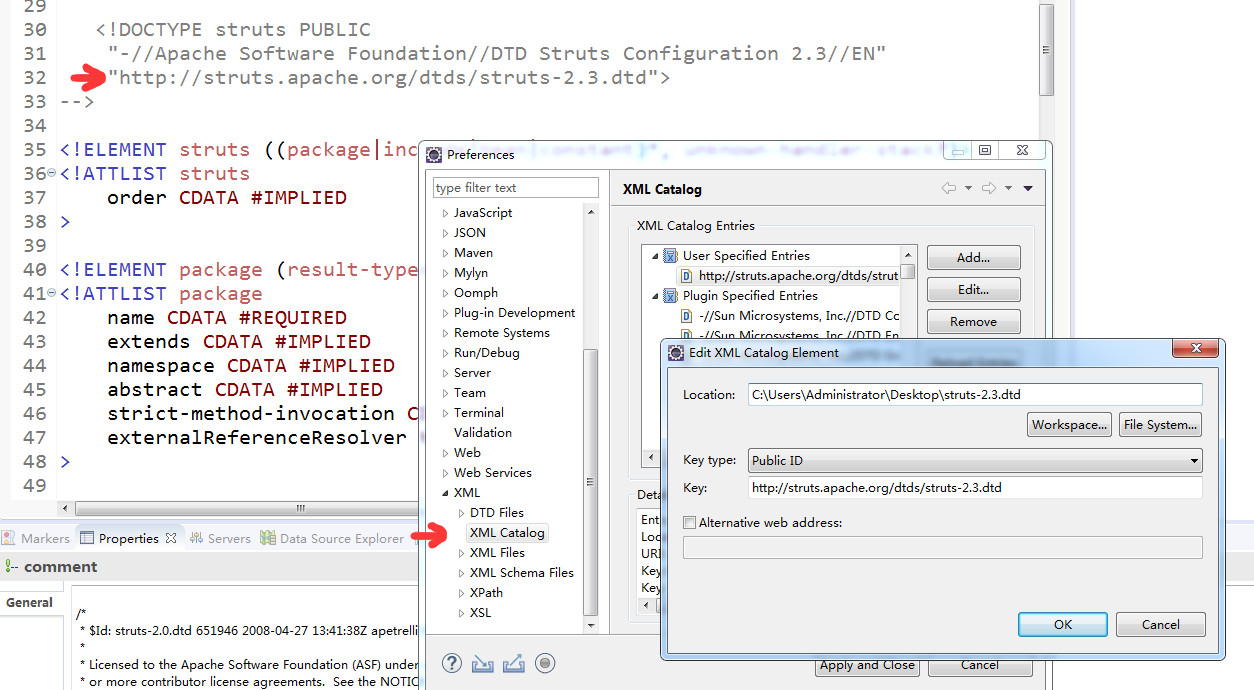This screenshot has width=1254, height=690.
Task: Collapse the XML preferences node
Action: [445, 493]
